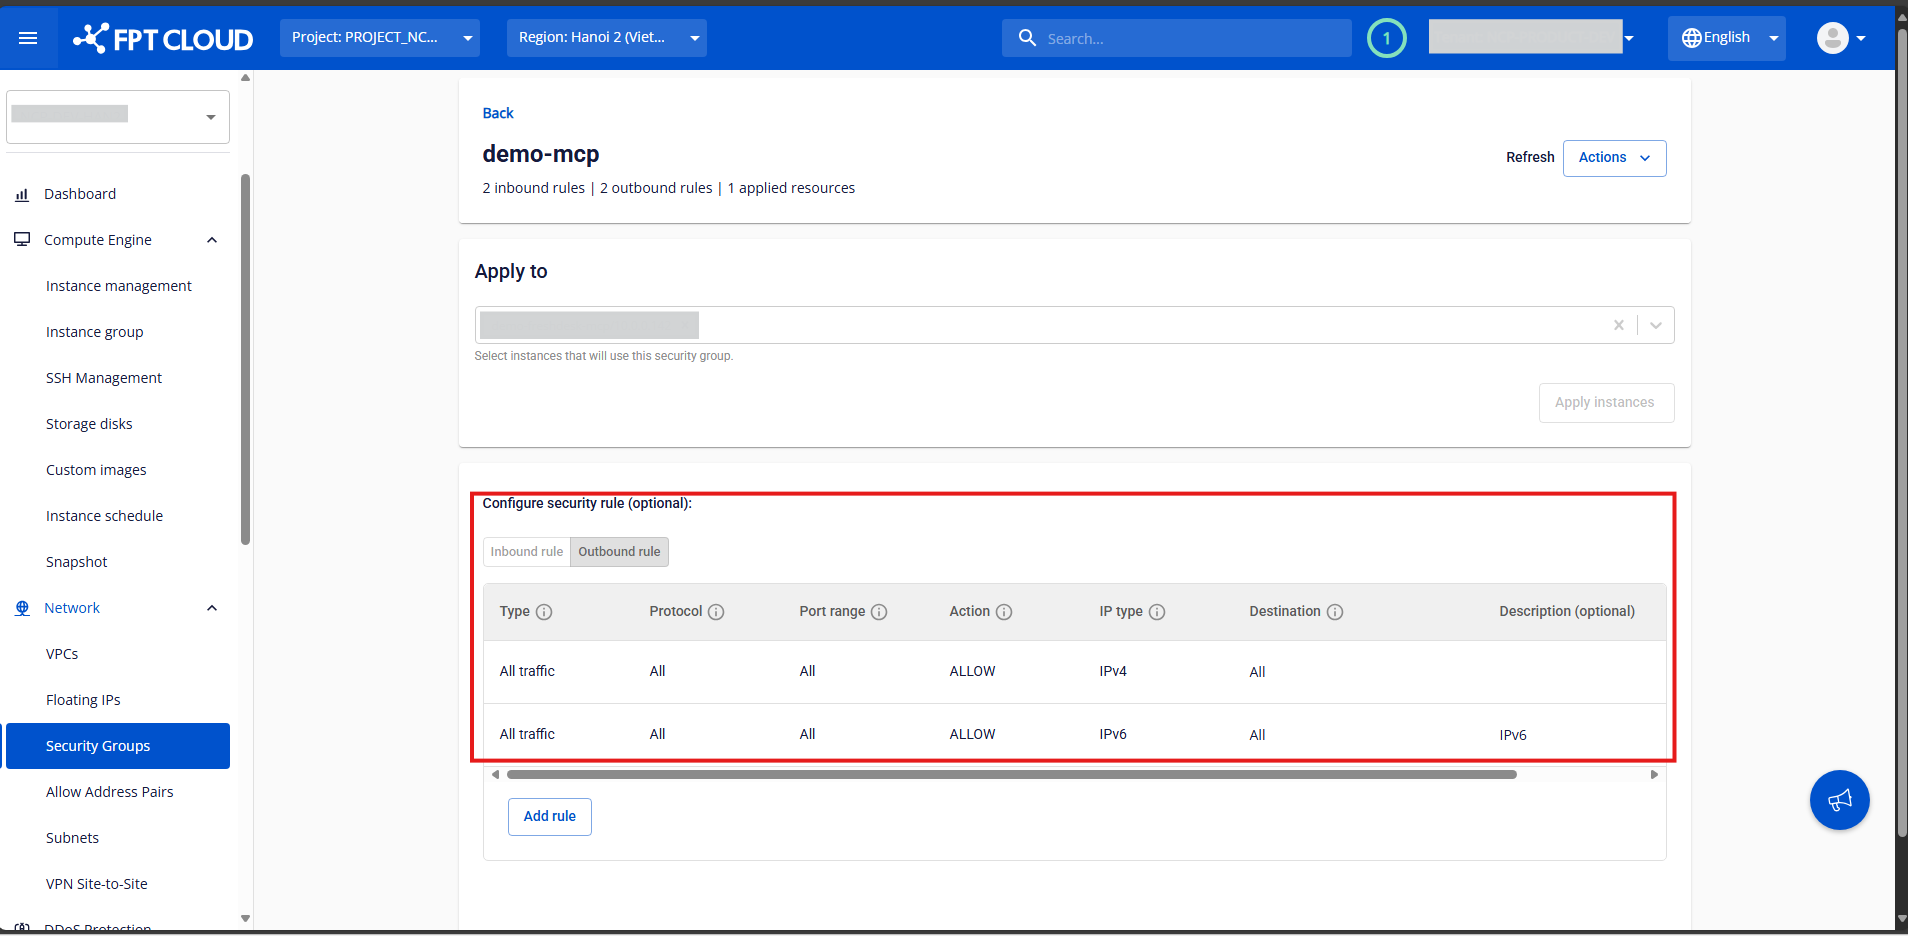Click the FPT Cloud logo
This screenshot has width=1908, height=936.
[x=163, y=39]
